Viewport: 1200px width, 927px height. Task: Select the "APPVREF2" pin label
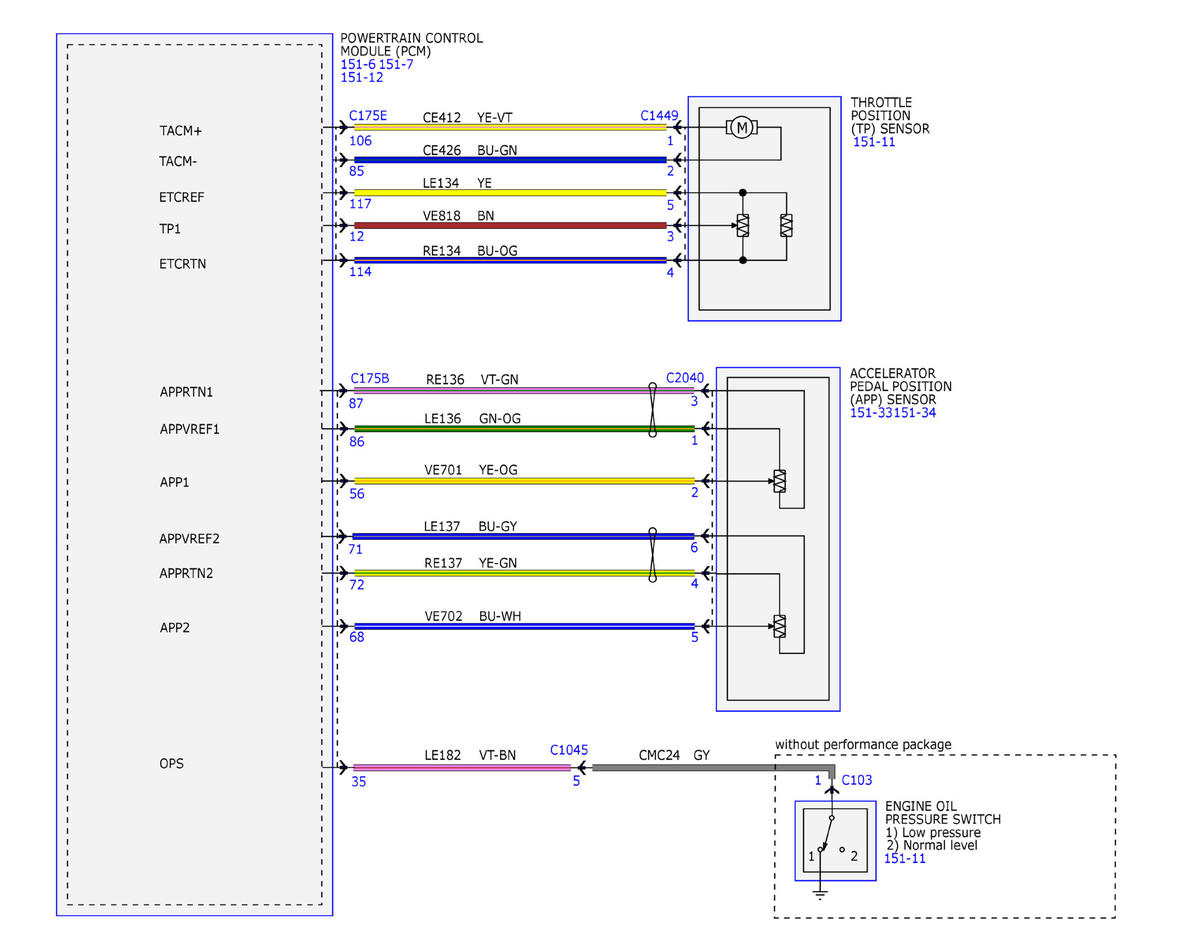tap(189, 539)
